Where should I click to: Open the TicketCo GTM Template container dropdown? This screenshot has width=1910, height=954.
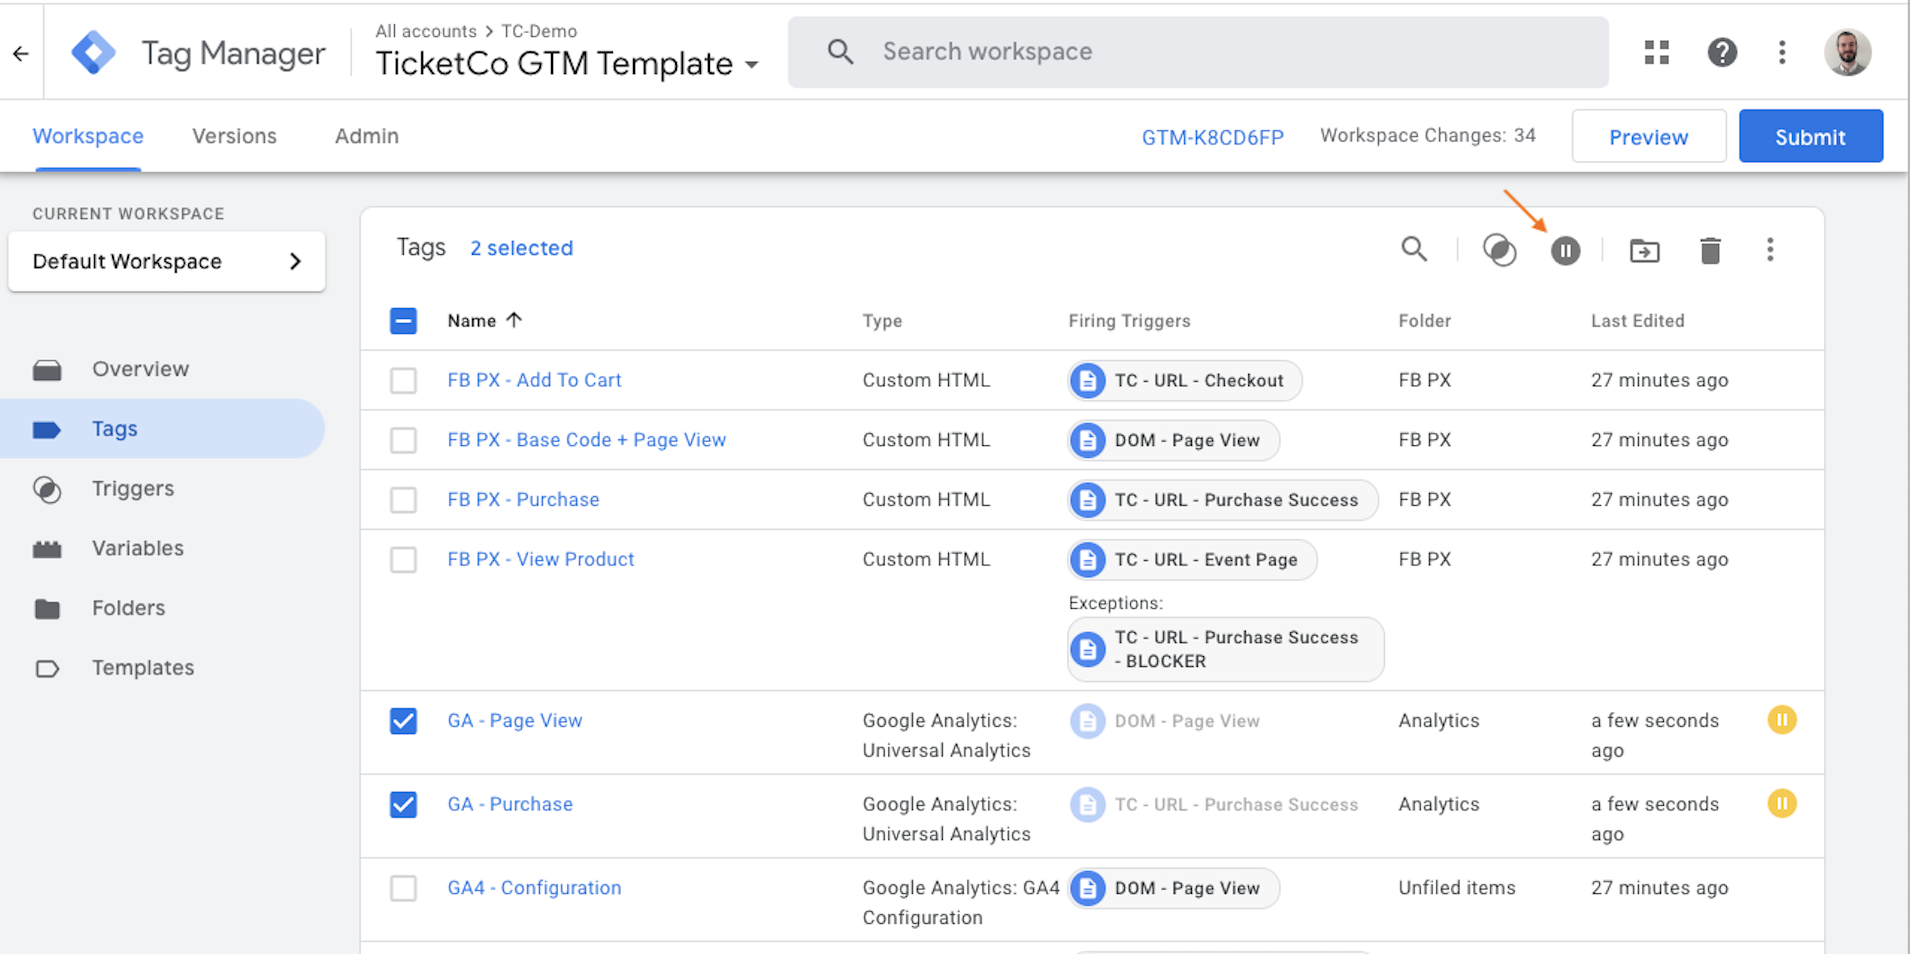coord(567,64)
